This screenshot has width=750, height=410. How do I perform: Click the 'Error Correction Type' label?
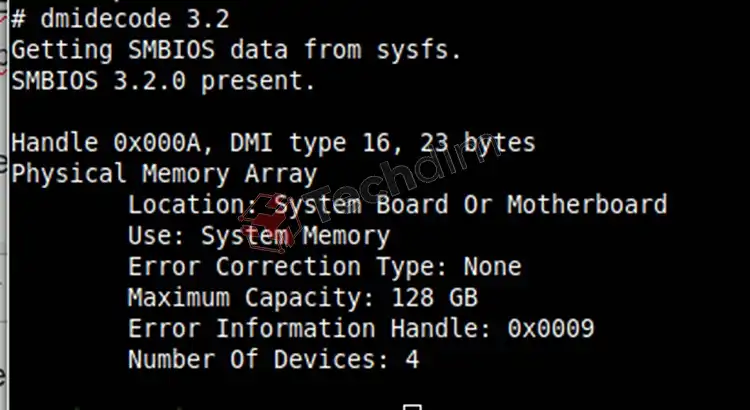288,267
